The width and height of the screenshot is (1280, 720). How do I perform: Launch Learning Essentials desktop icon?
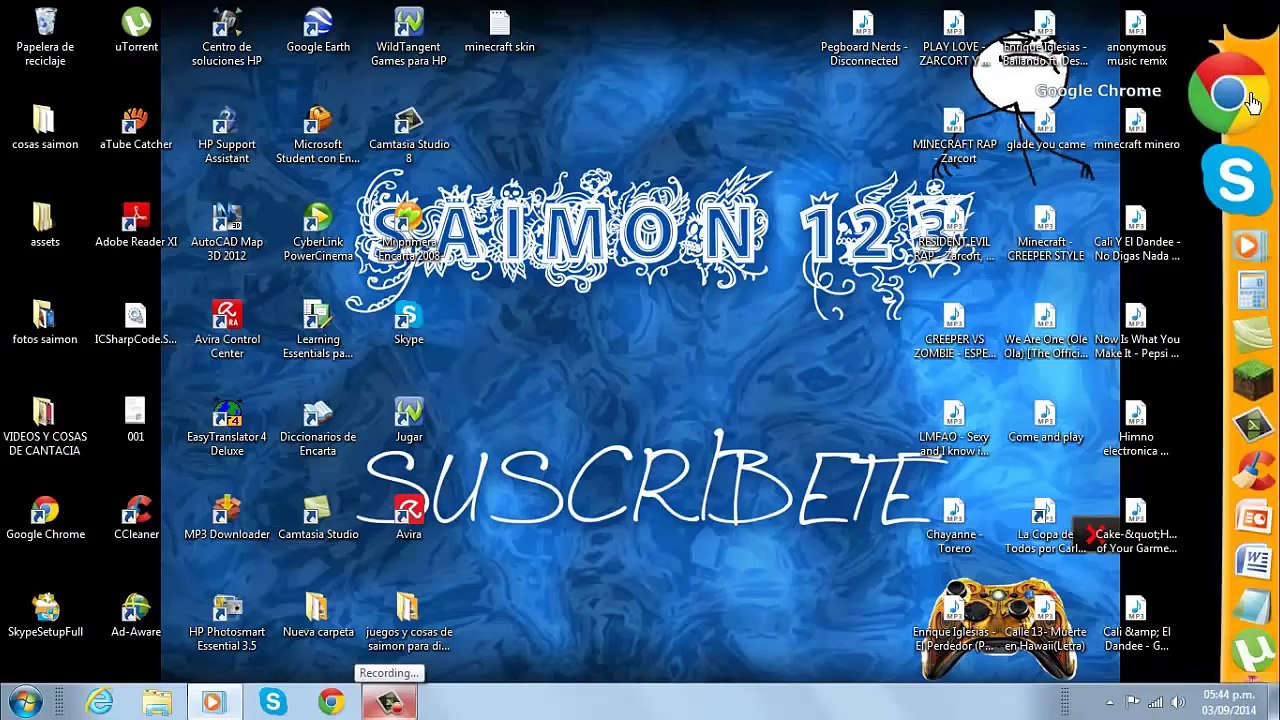click(x=318, y=329)
